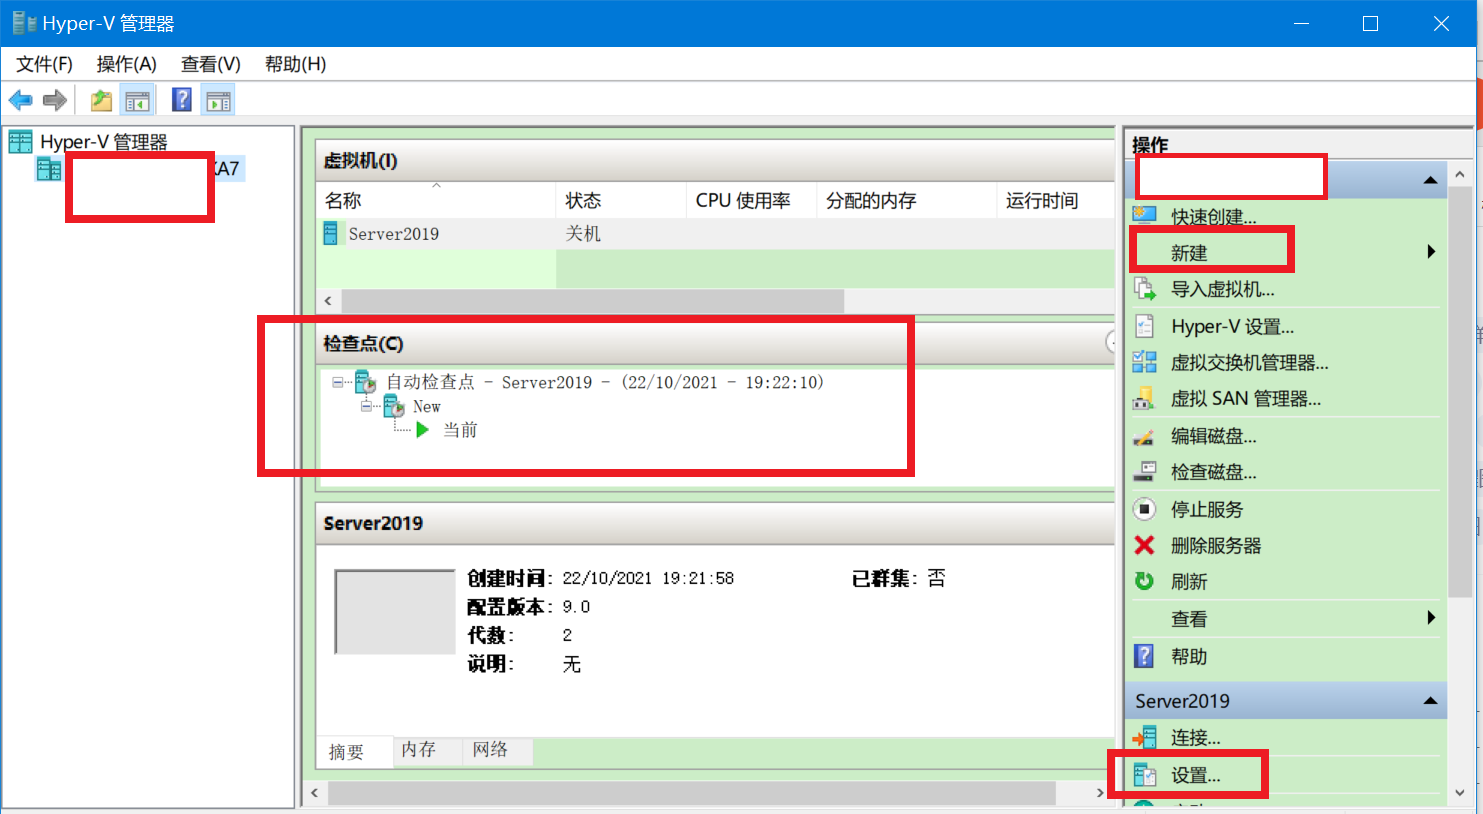Click the green 刷新 icon
This screenshot has width=1483, height=814.
pos(1145,581)
